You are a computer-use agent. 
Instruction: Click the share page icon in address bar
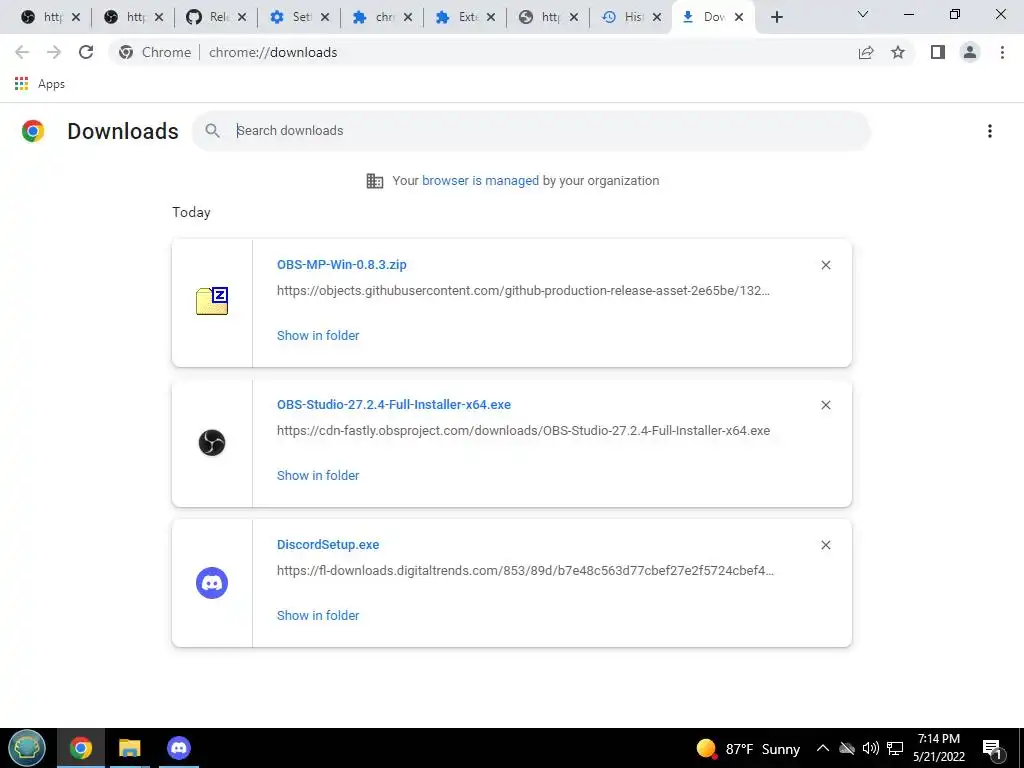tap(866, 52)
